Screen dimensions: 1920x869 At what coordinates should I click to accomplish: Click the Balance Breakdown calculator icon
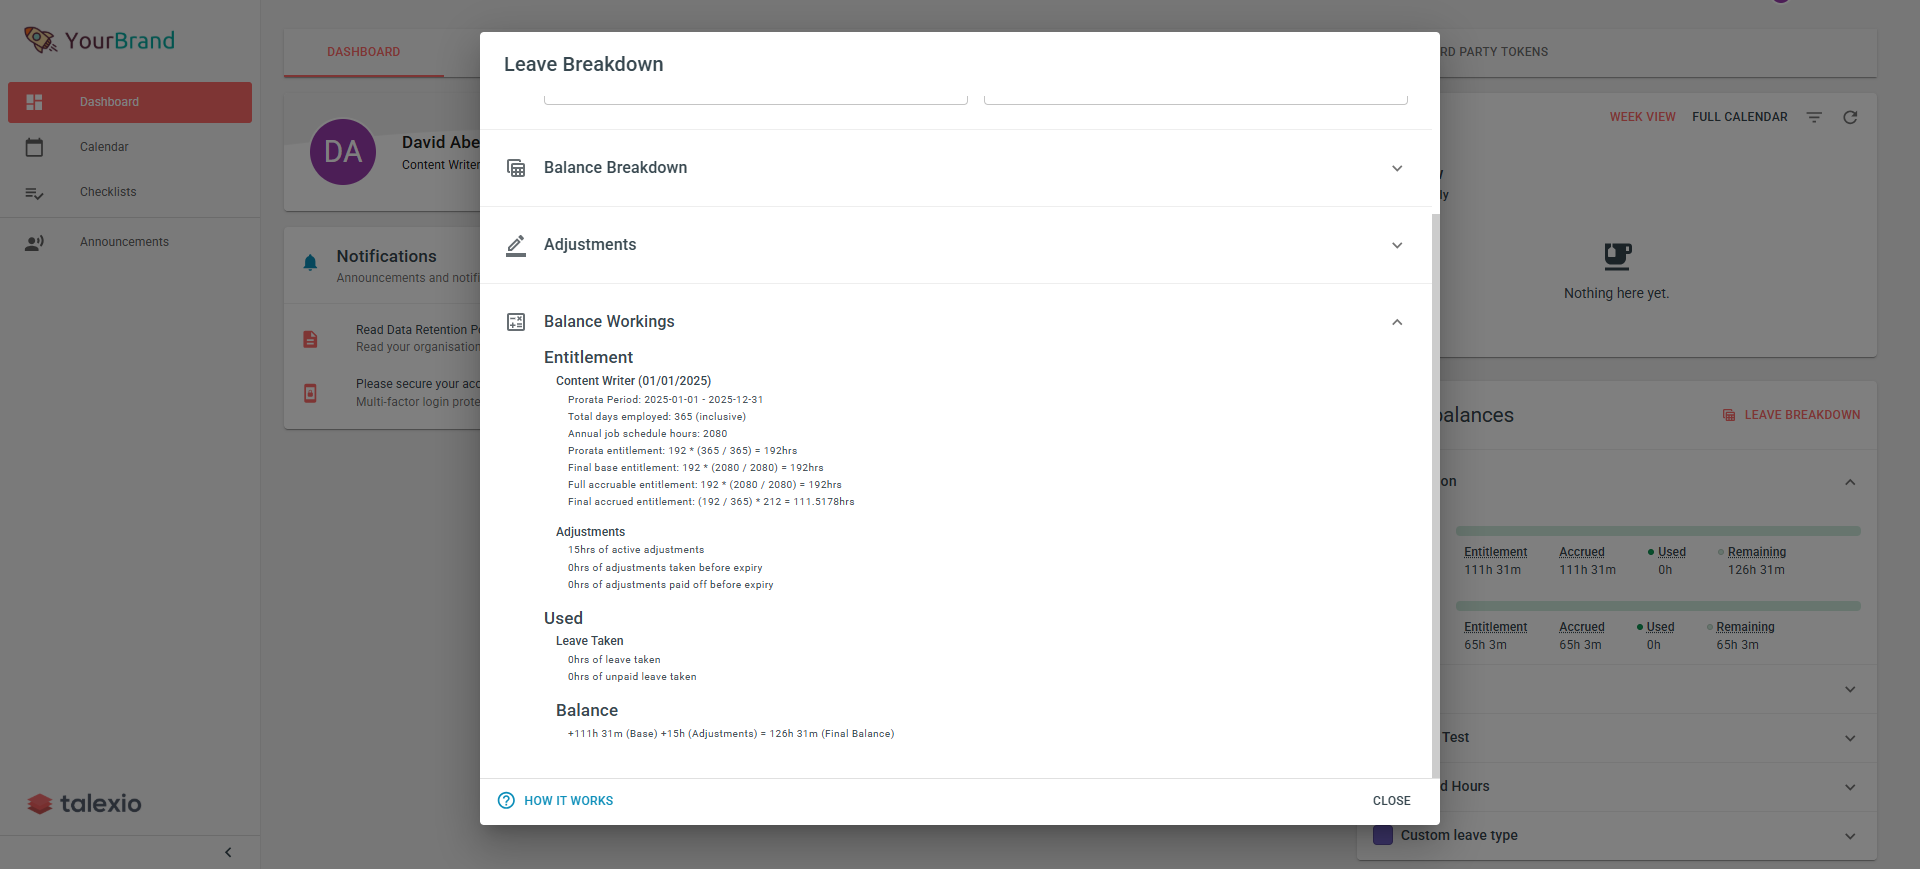coord(516,168)
